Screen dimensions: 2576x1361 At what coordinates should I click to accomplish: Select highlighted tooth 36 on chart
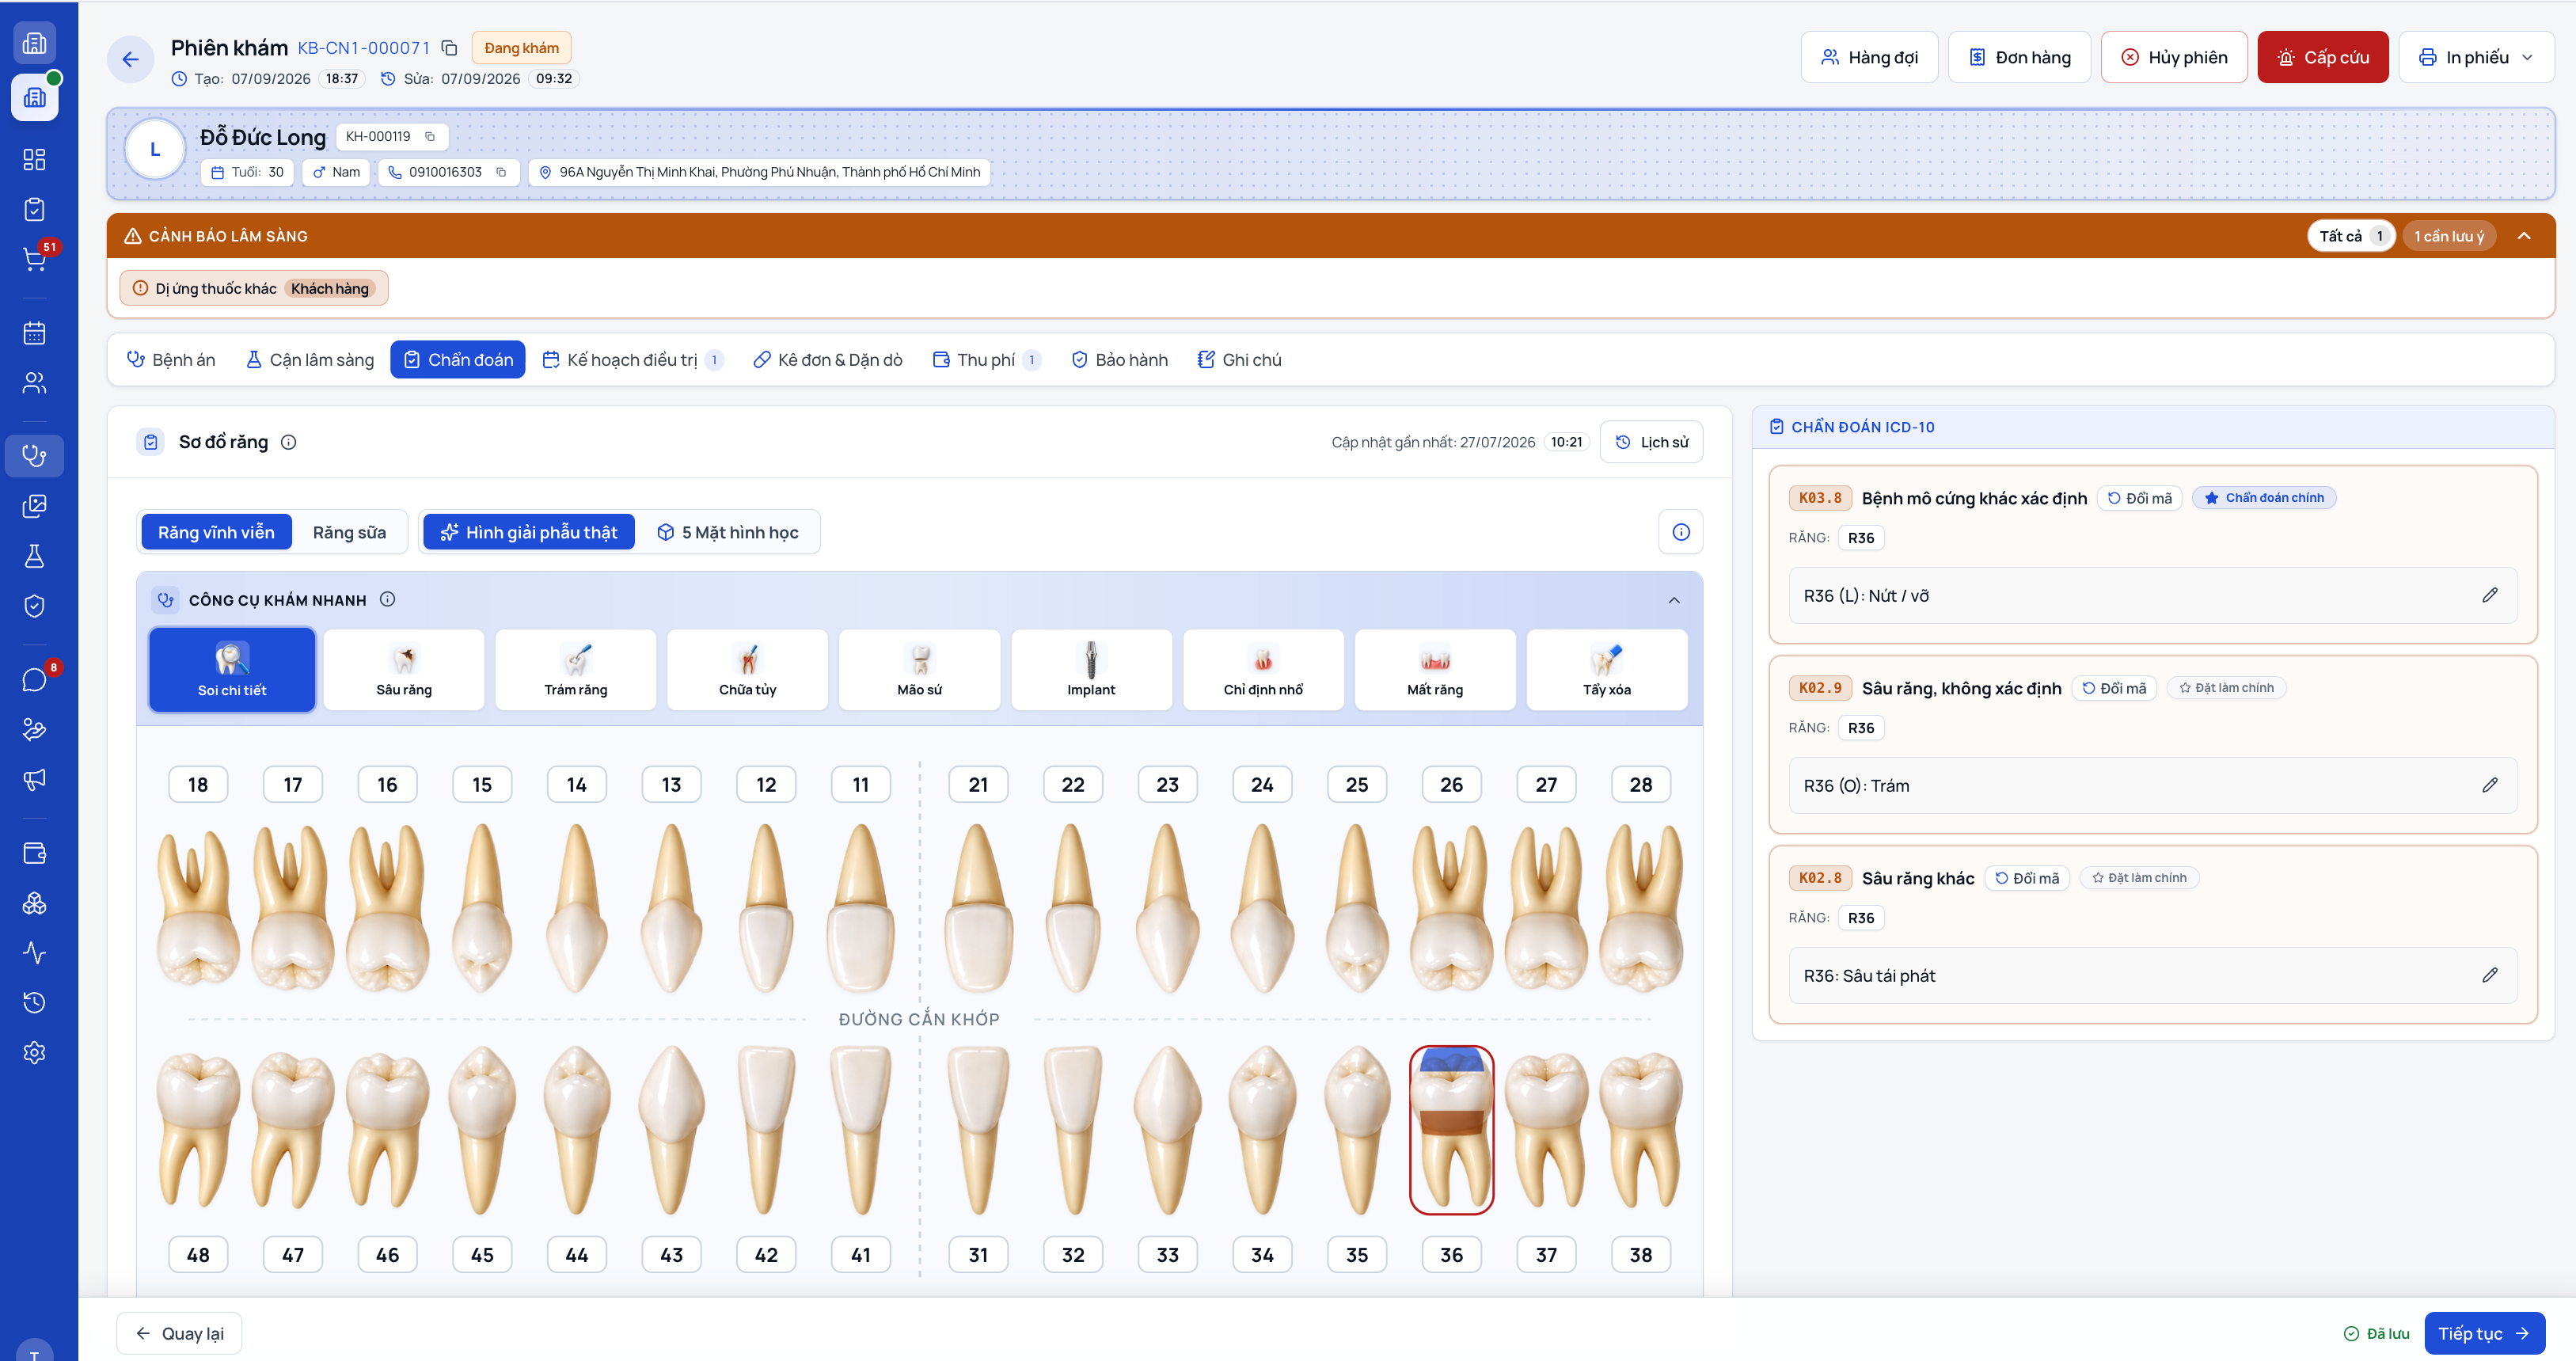coord(1451,1130)
